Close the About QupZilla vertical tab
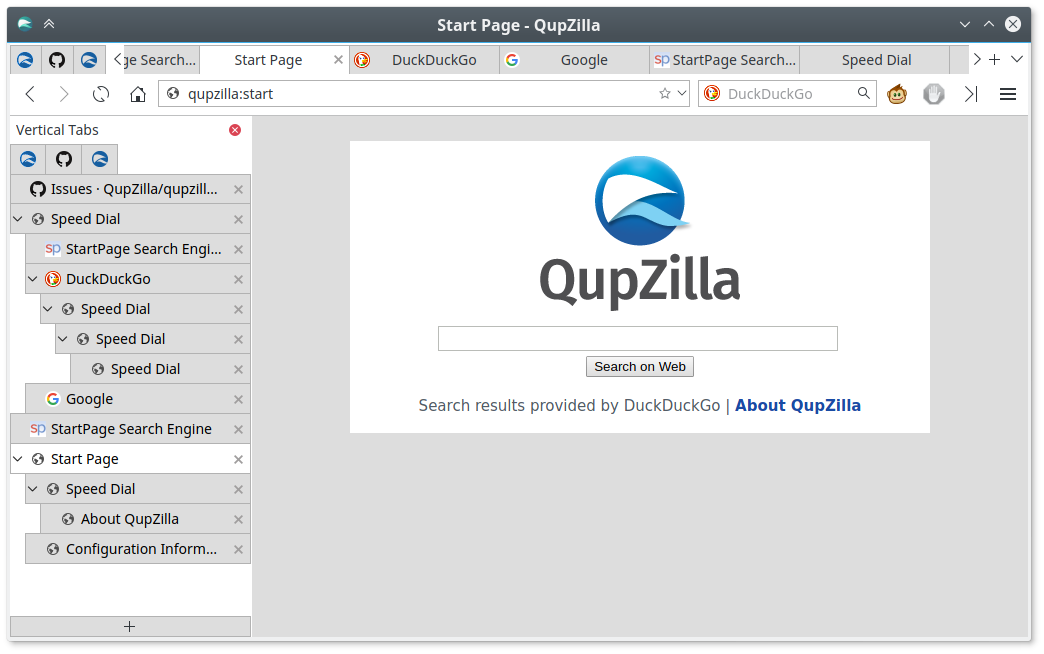Viewport: 1044px width, 654px height. point(238,519)
